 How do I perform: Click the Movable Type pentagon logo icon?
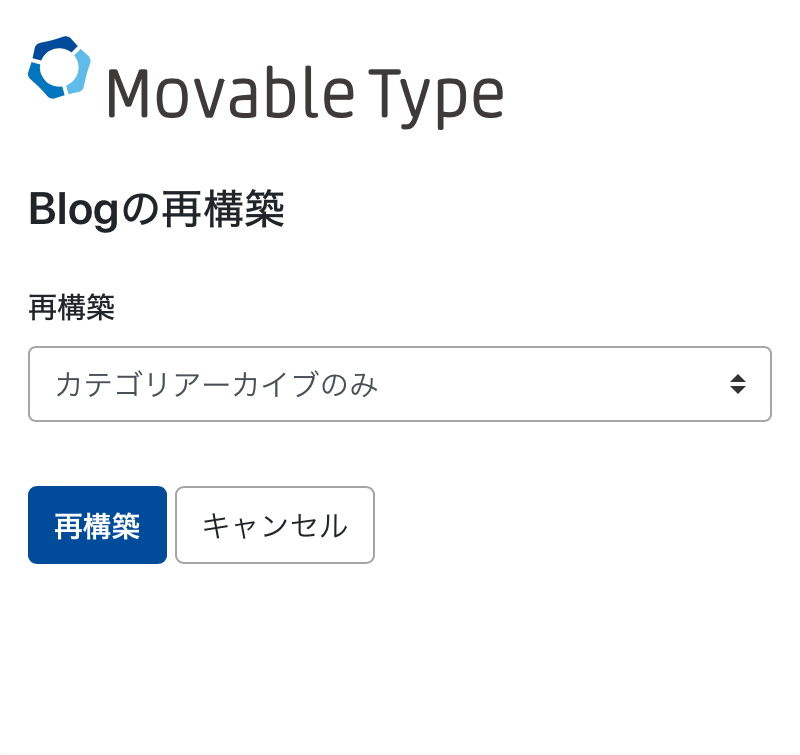(x=60, y=68)
